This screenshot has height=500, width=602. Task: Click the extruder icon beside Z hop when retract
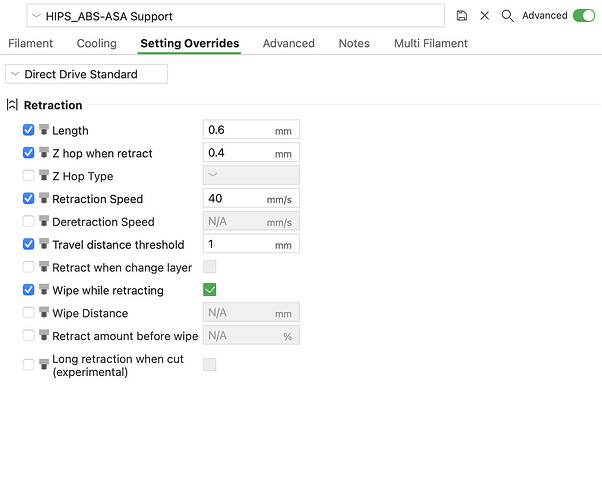44,153
